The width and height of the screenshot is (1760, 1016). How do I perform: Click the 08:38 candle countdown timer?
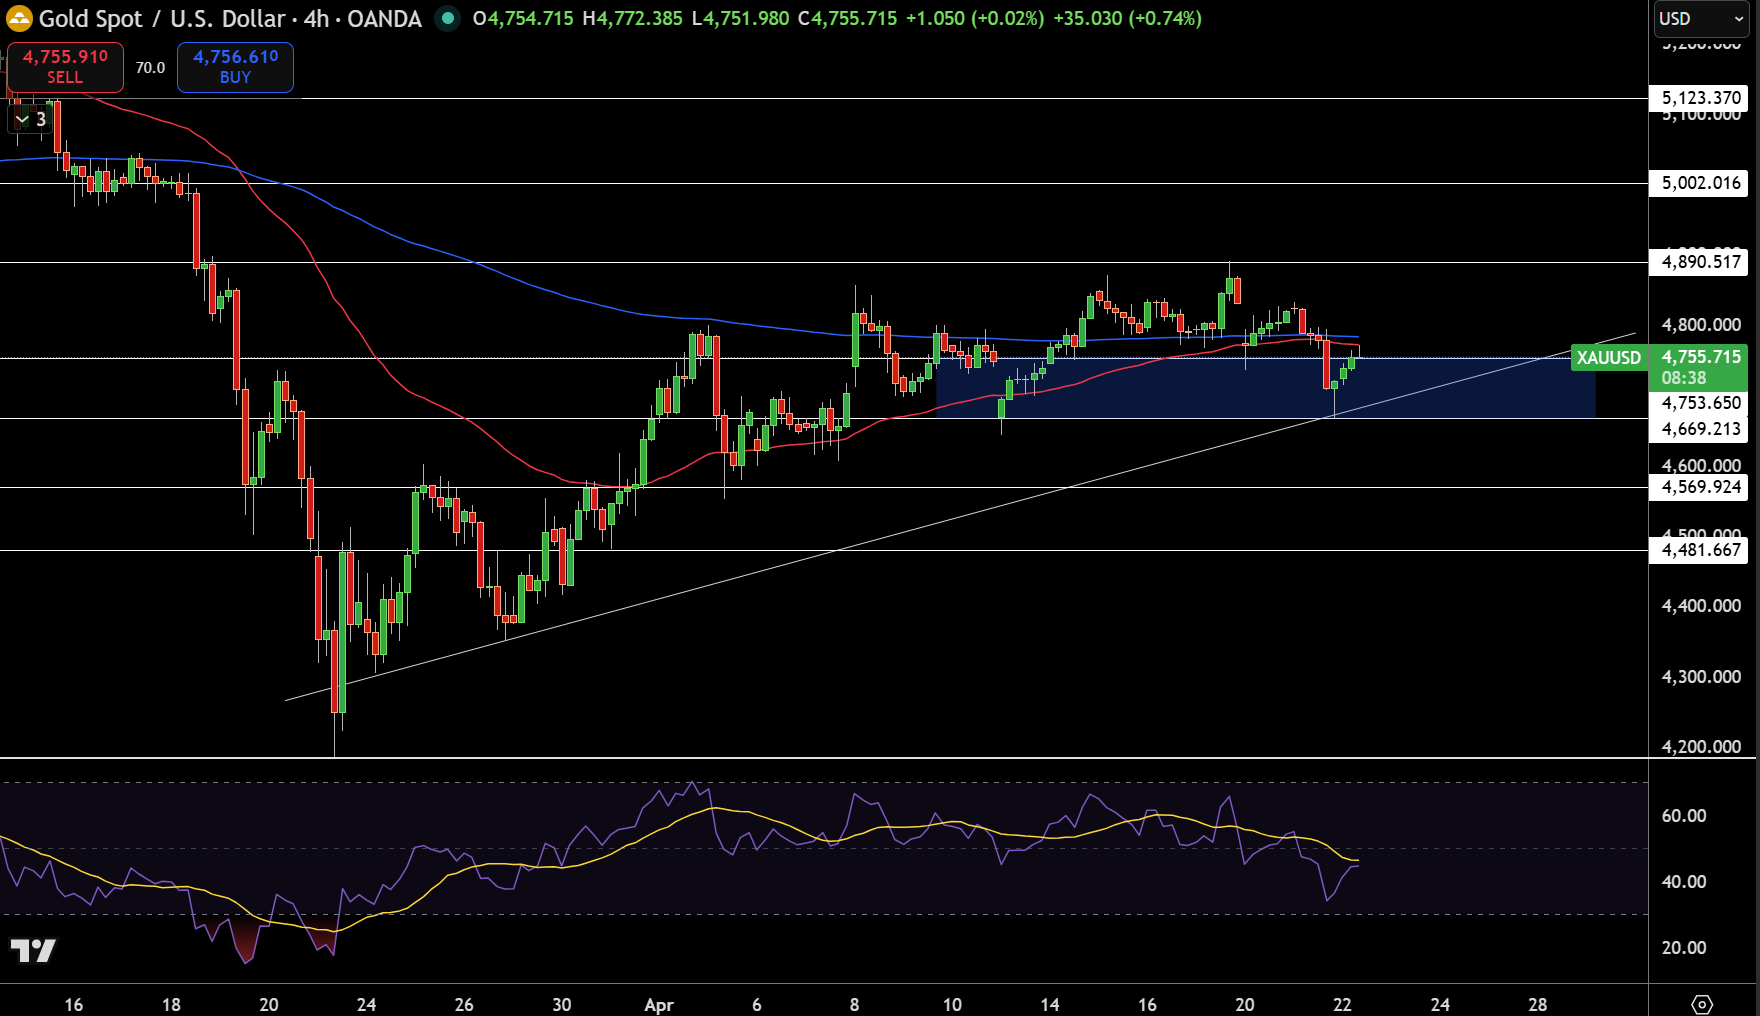[1684, 378]
